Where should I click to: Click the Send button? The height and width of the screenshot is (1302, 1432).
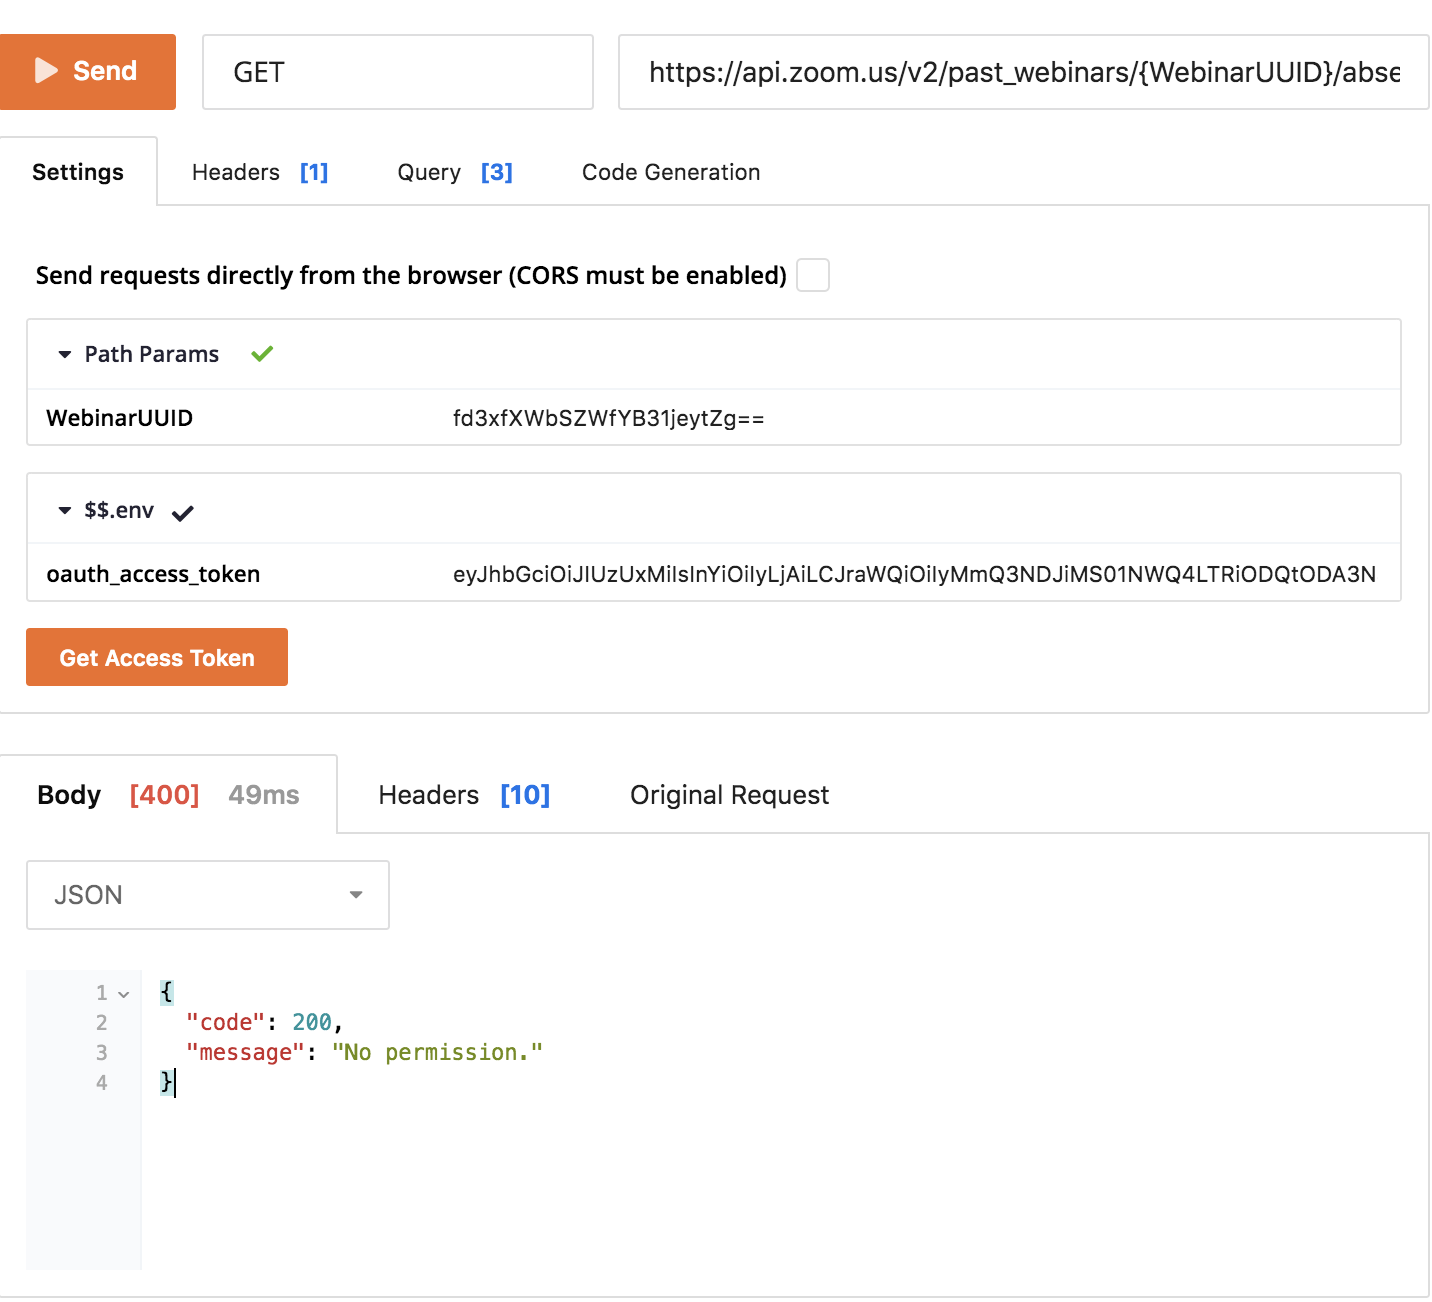pyautogui.click(x=88, y=72)
